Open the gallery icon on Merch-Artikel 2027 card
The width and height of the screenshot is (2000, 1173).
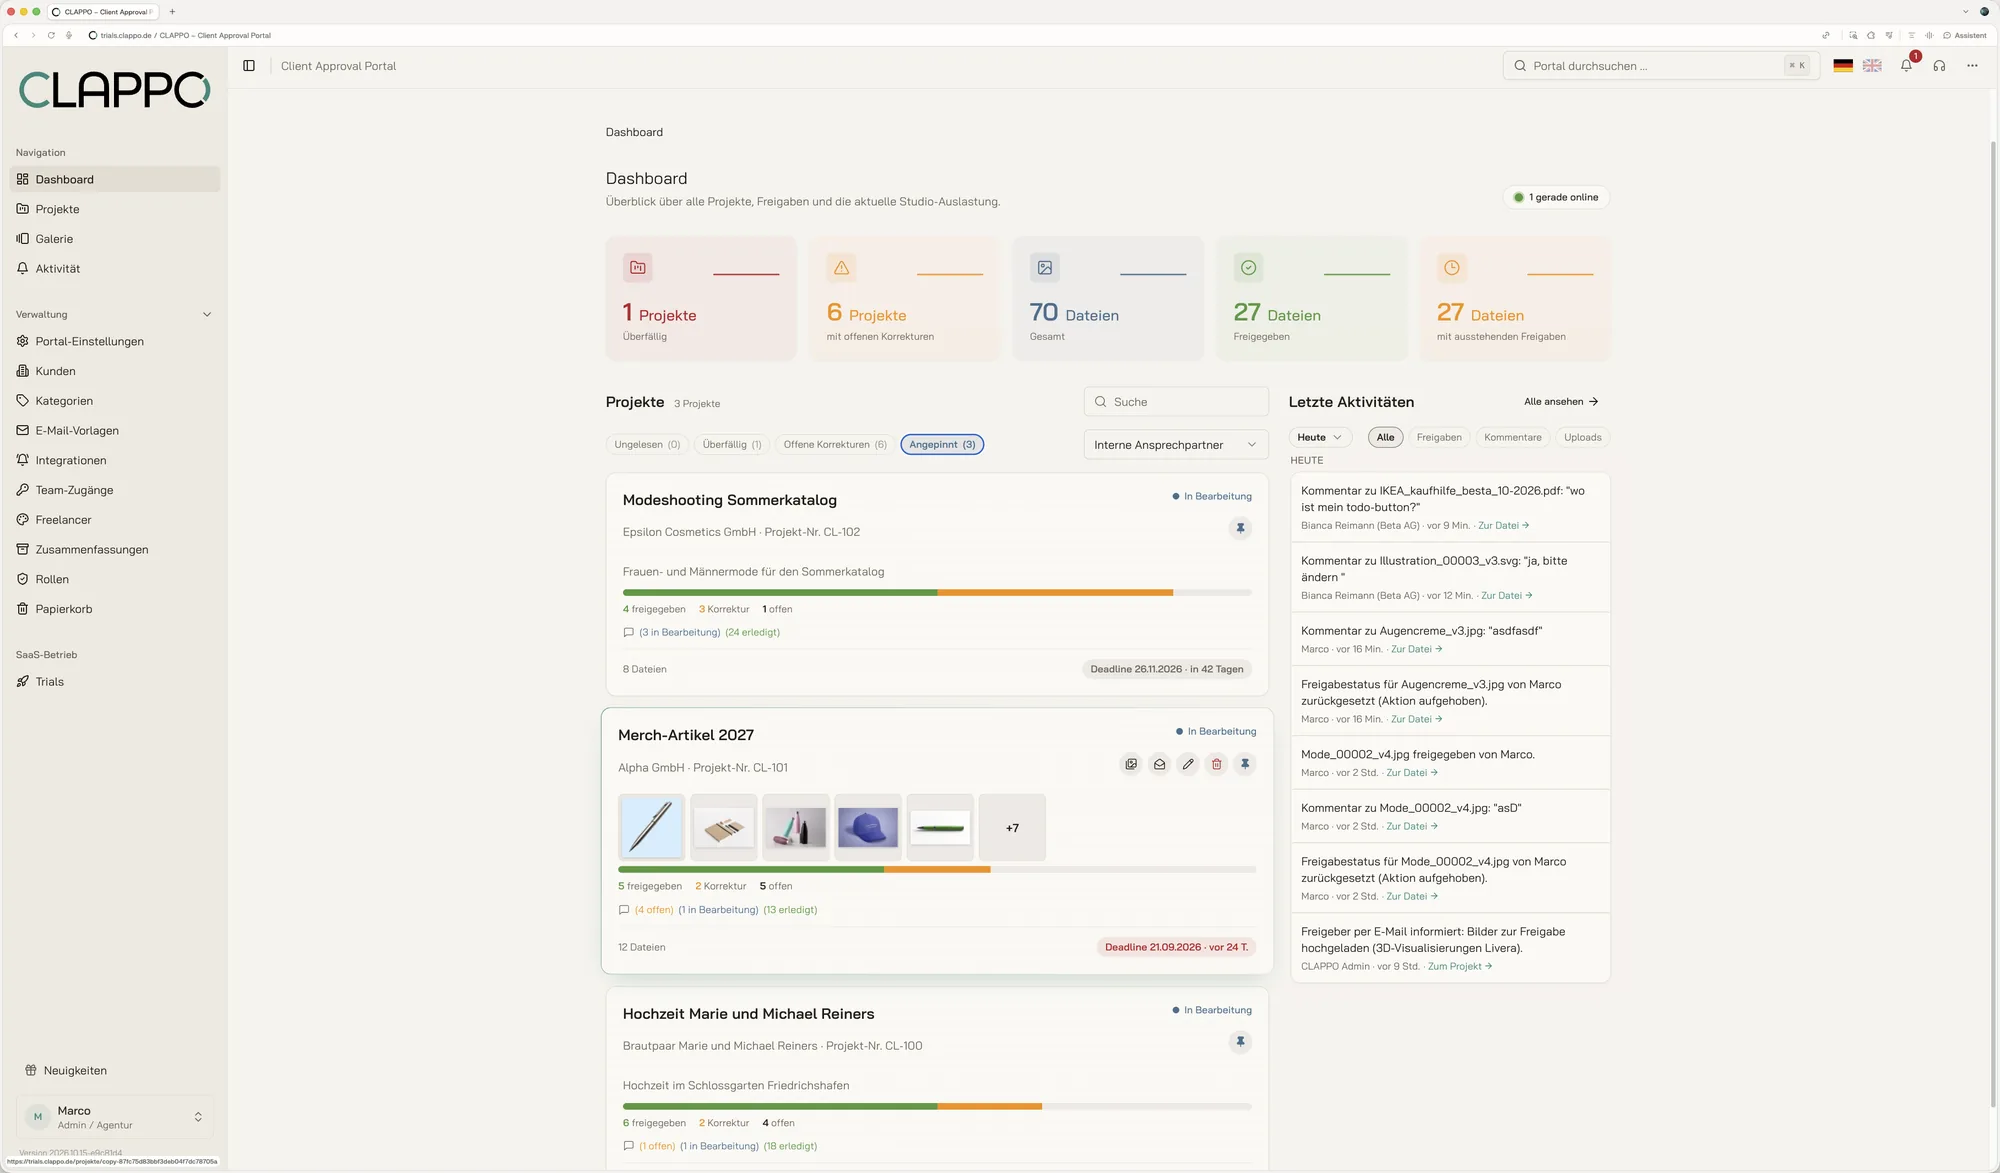1131,764
